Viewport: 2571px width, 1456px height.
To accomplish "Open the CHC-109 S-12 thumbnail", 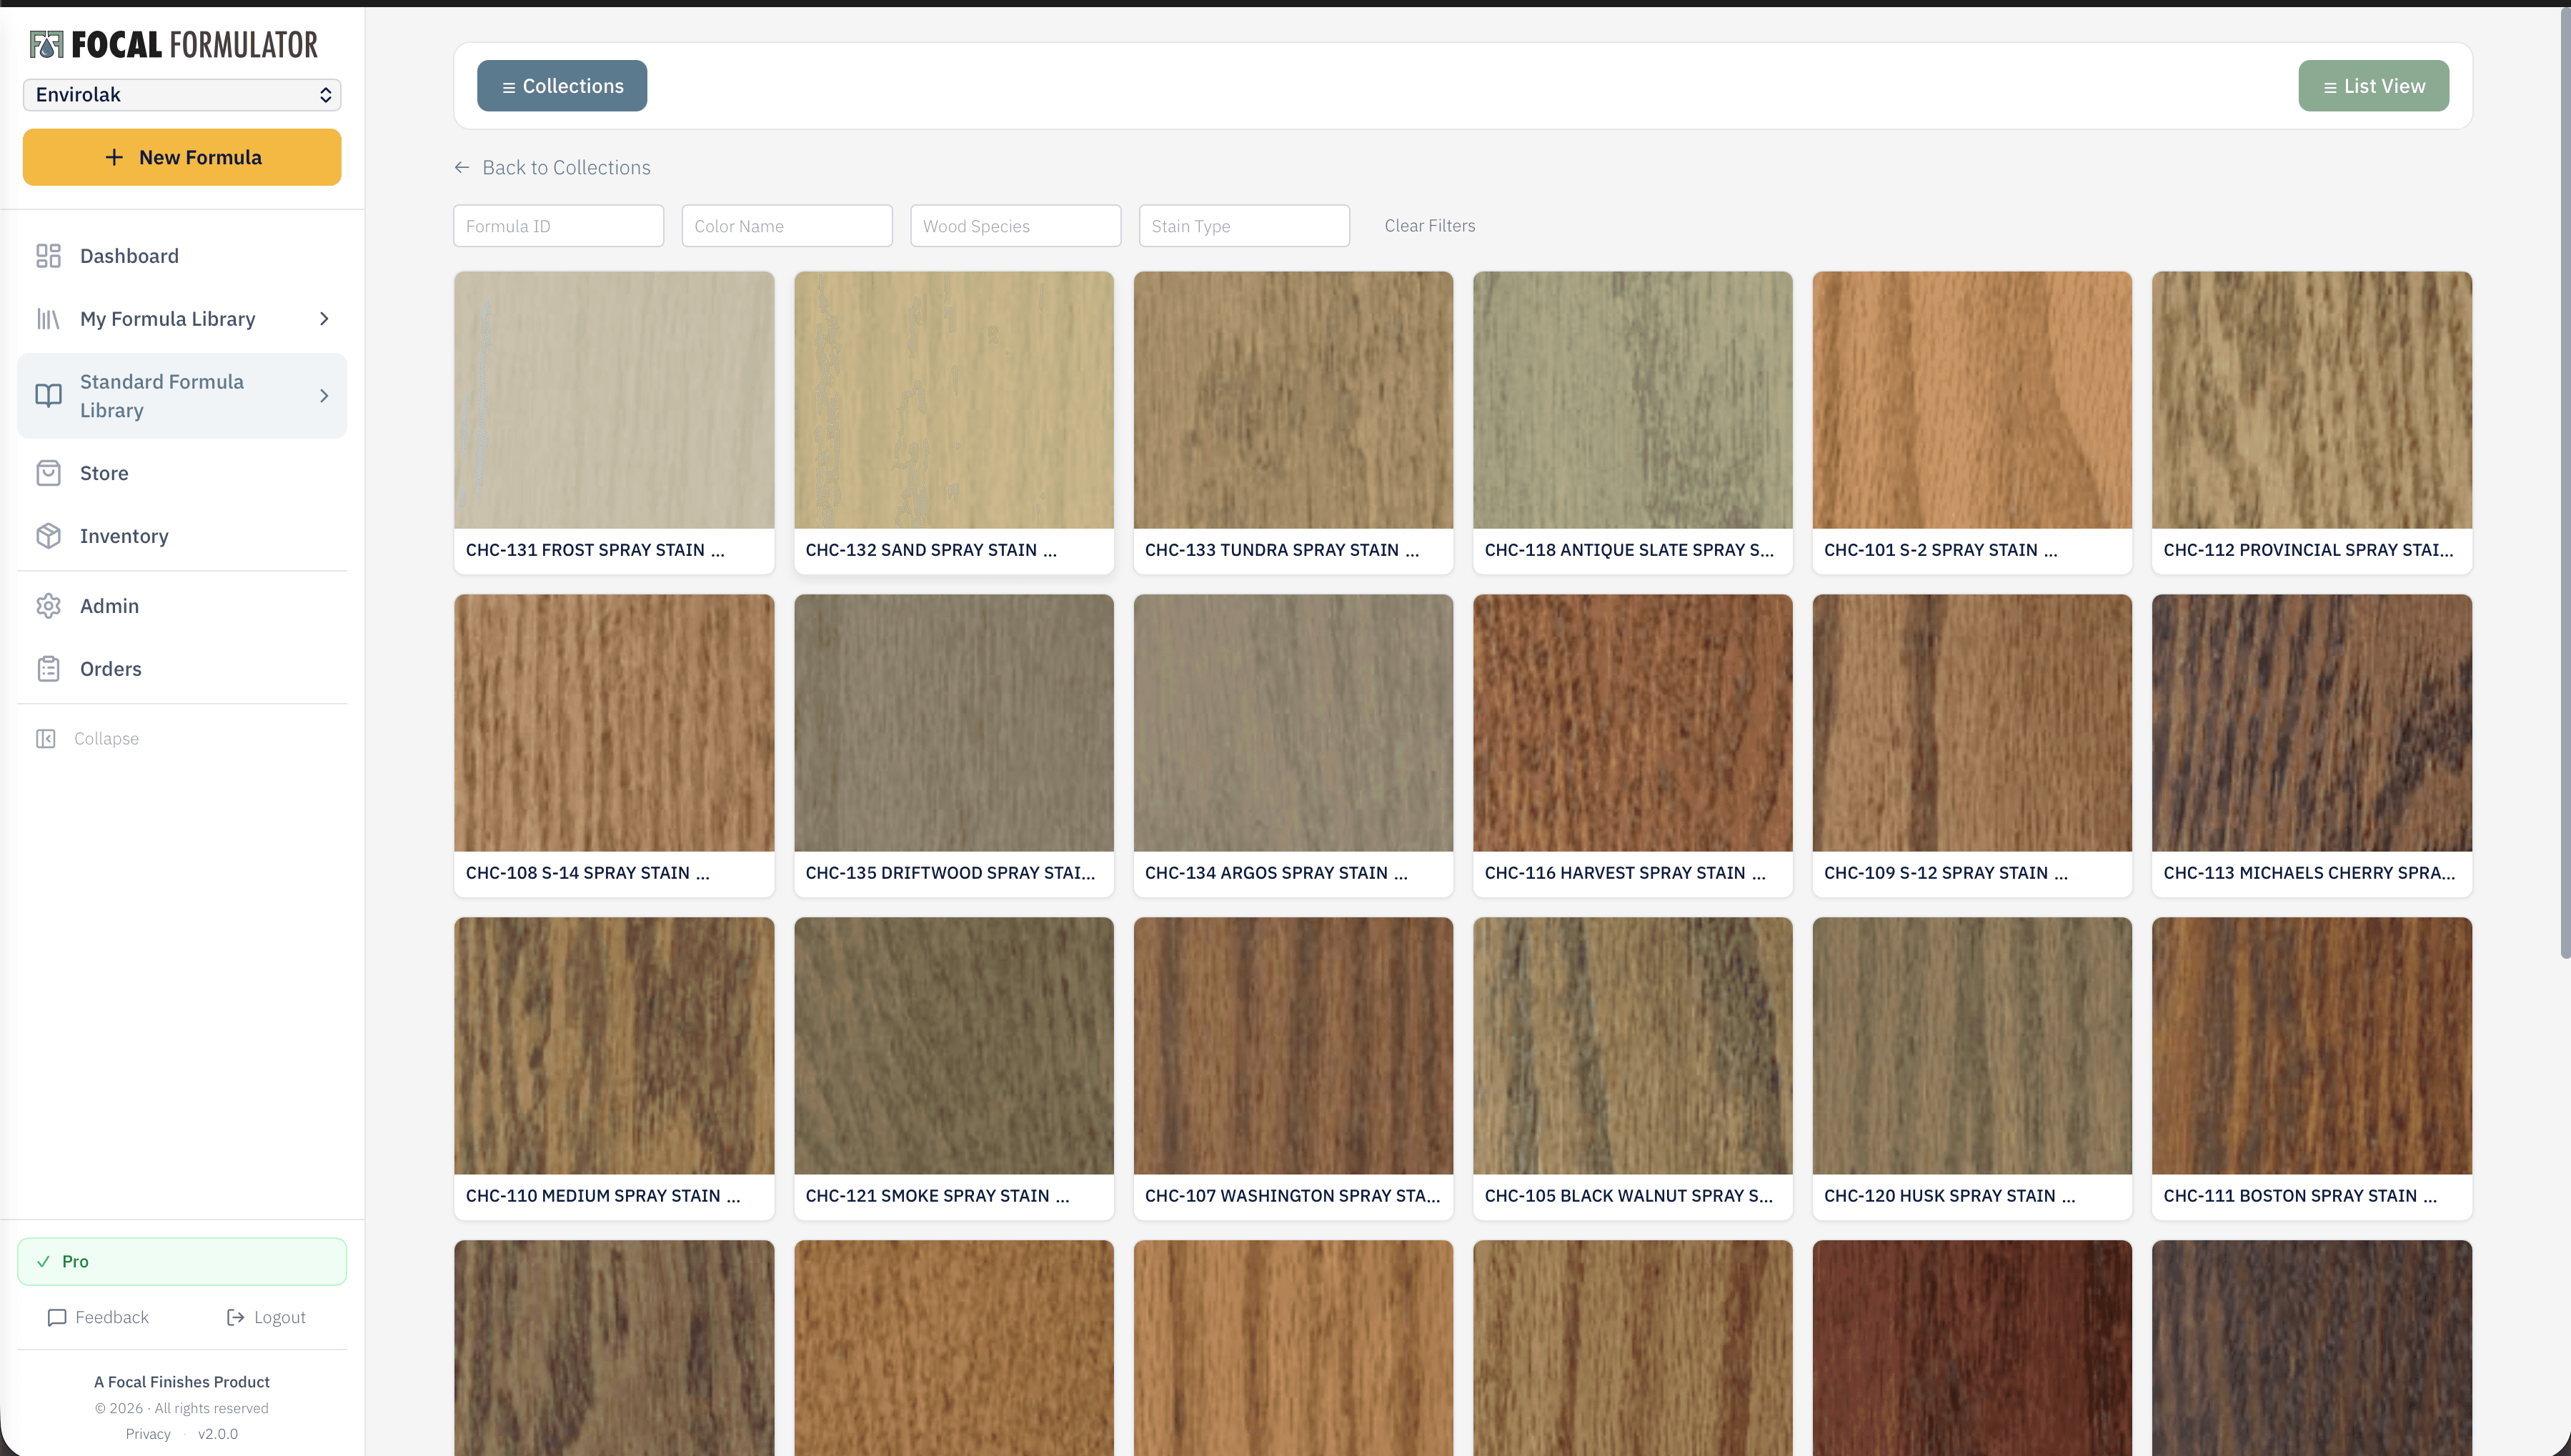I will coord(1972,723).
